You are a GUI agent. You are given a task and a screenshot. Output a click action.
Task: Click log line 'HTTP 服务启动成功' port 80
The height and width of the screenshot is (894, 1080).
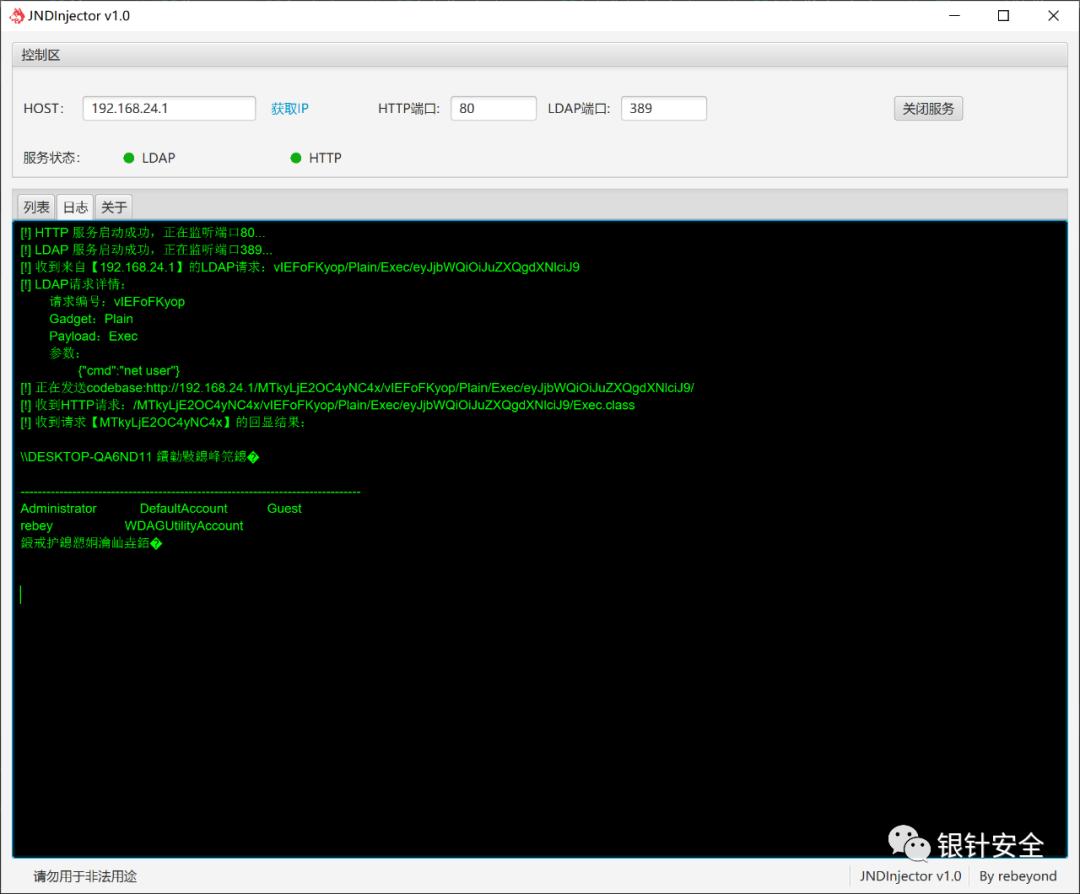coord(143,233)
